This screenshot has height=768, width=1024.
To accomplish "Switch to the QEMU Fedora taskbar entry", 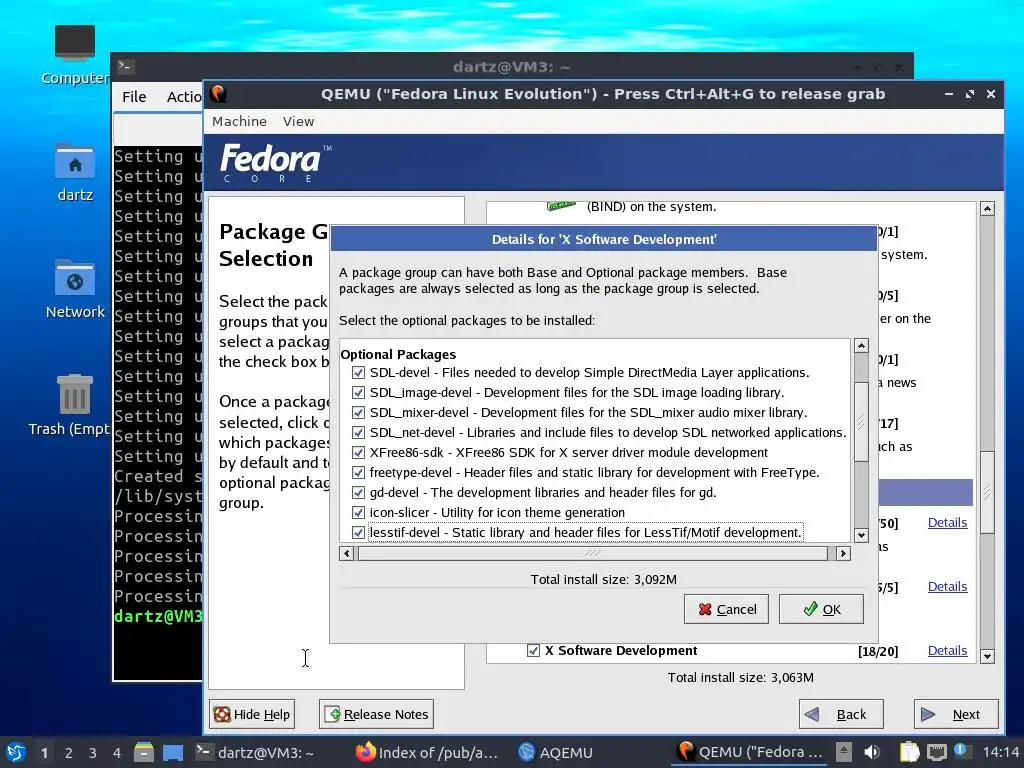I will [x=750, y=752].
